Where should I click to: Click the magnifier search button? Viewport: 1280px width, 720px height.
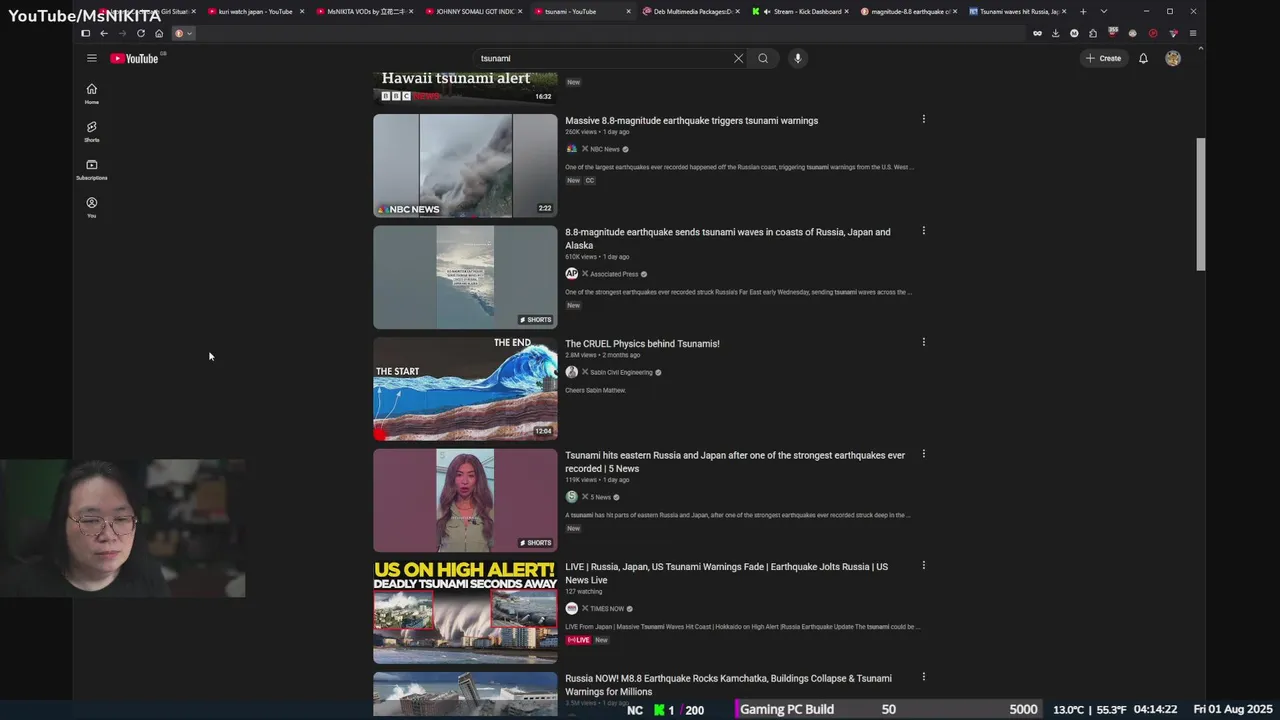coord(763,58)
